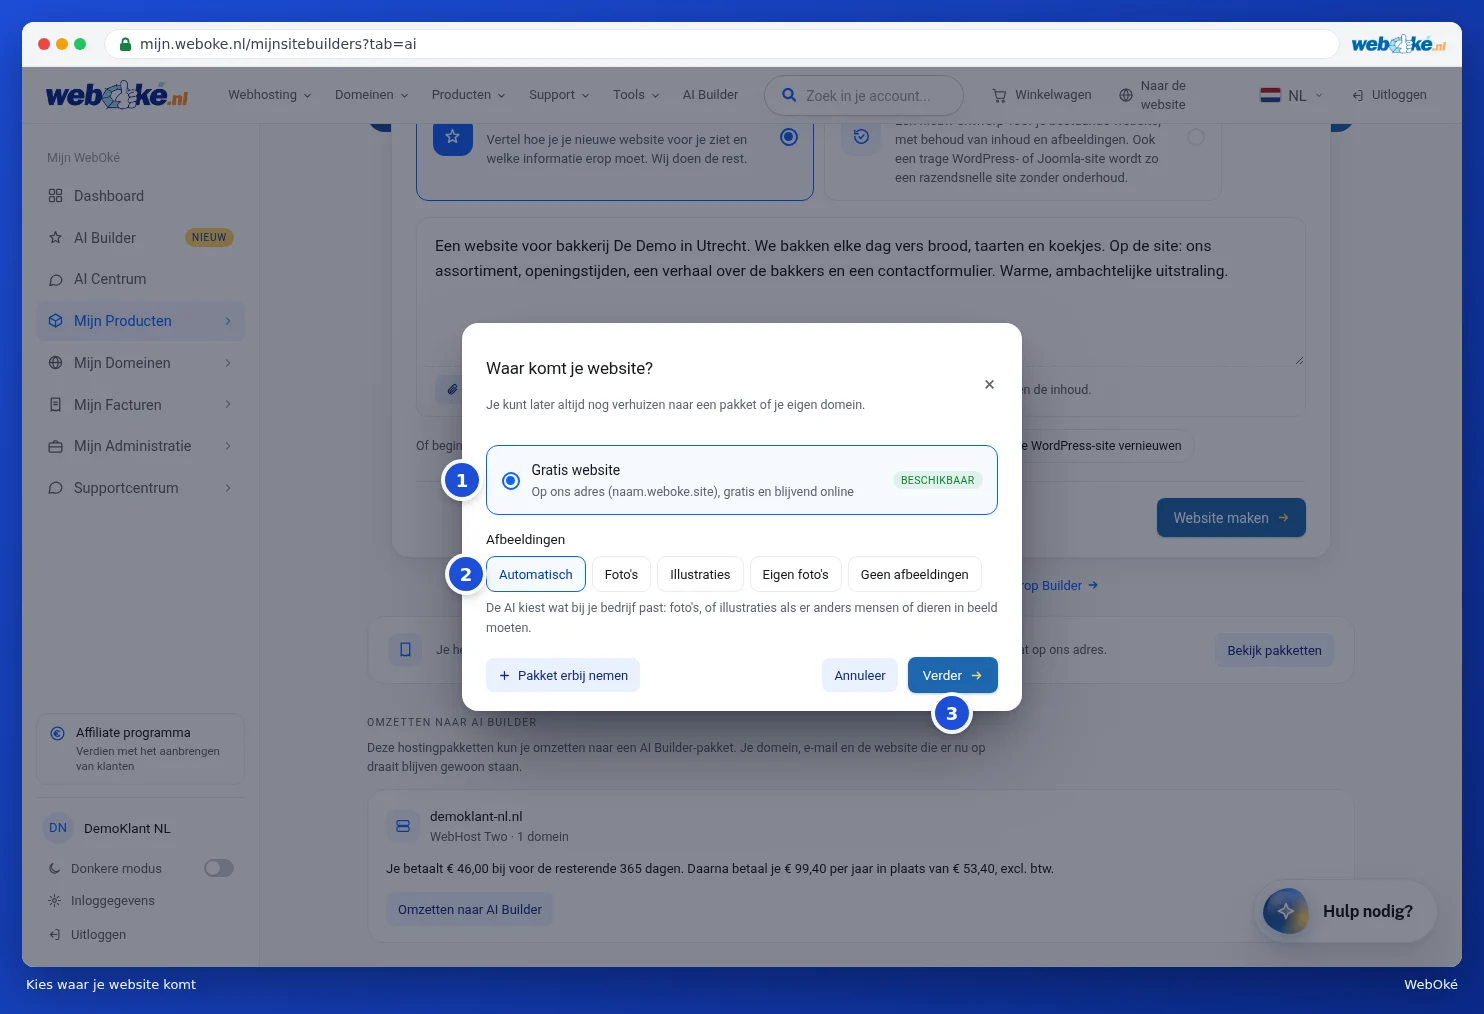Image resolution: width=1484 pixels, height=1014 pixels.
Task: Click Pakket erbij nemen button
Action: tap(563, 675)
